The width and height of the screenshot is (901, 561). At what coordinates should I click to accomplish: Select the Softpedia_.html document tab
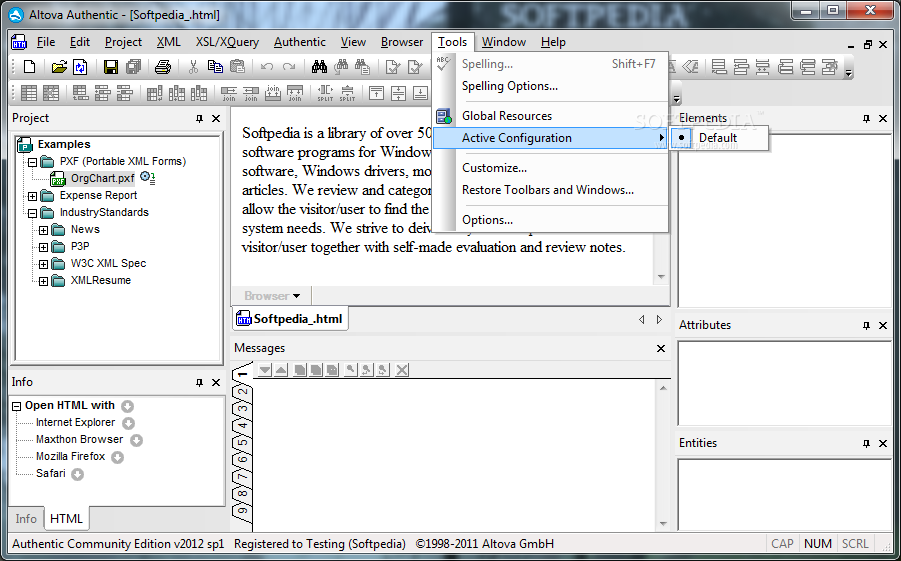pyautogui.click(x=290, y=319)
